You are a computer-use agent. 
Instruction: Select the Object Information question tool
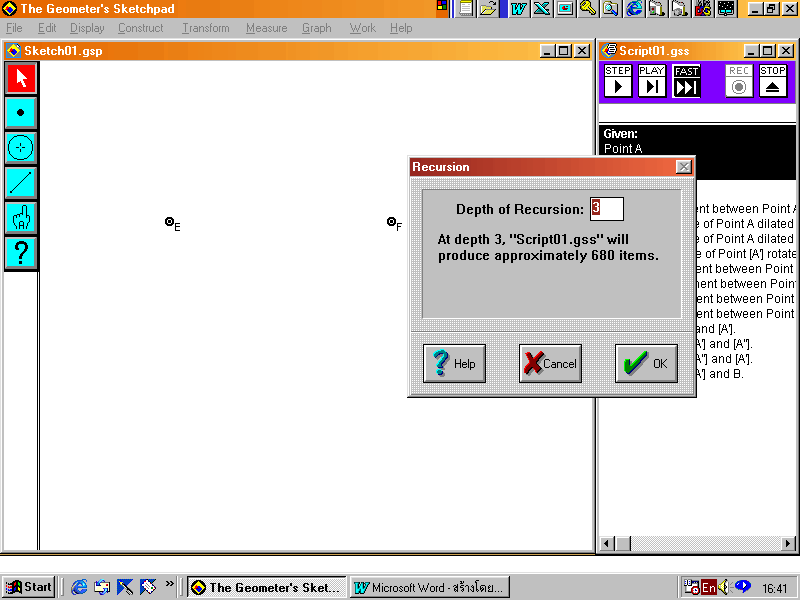pos(21,252)
